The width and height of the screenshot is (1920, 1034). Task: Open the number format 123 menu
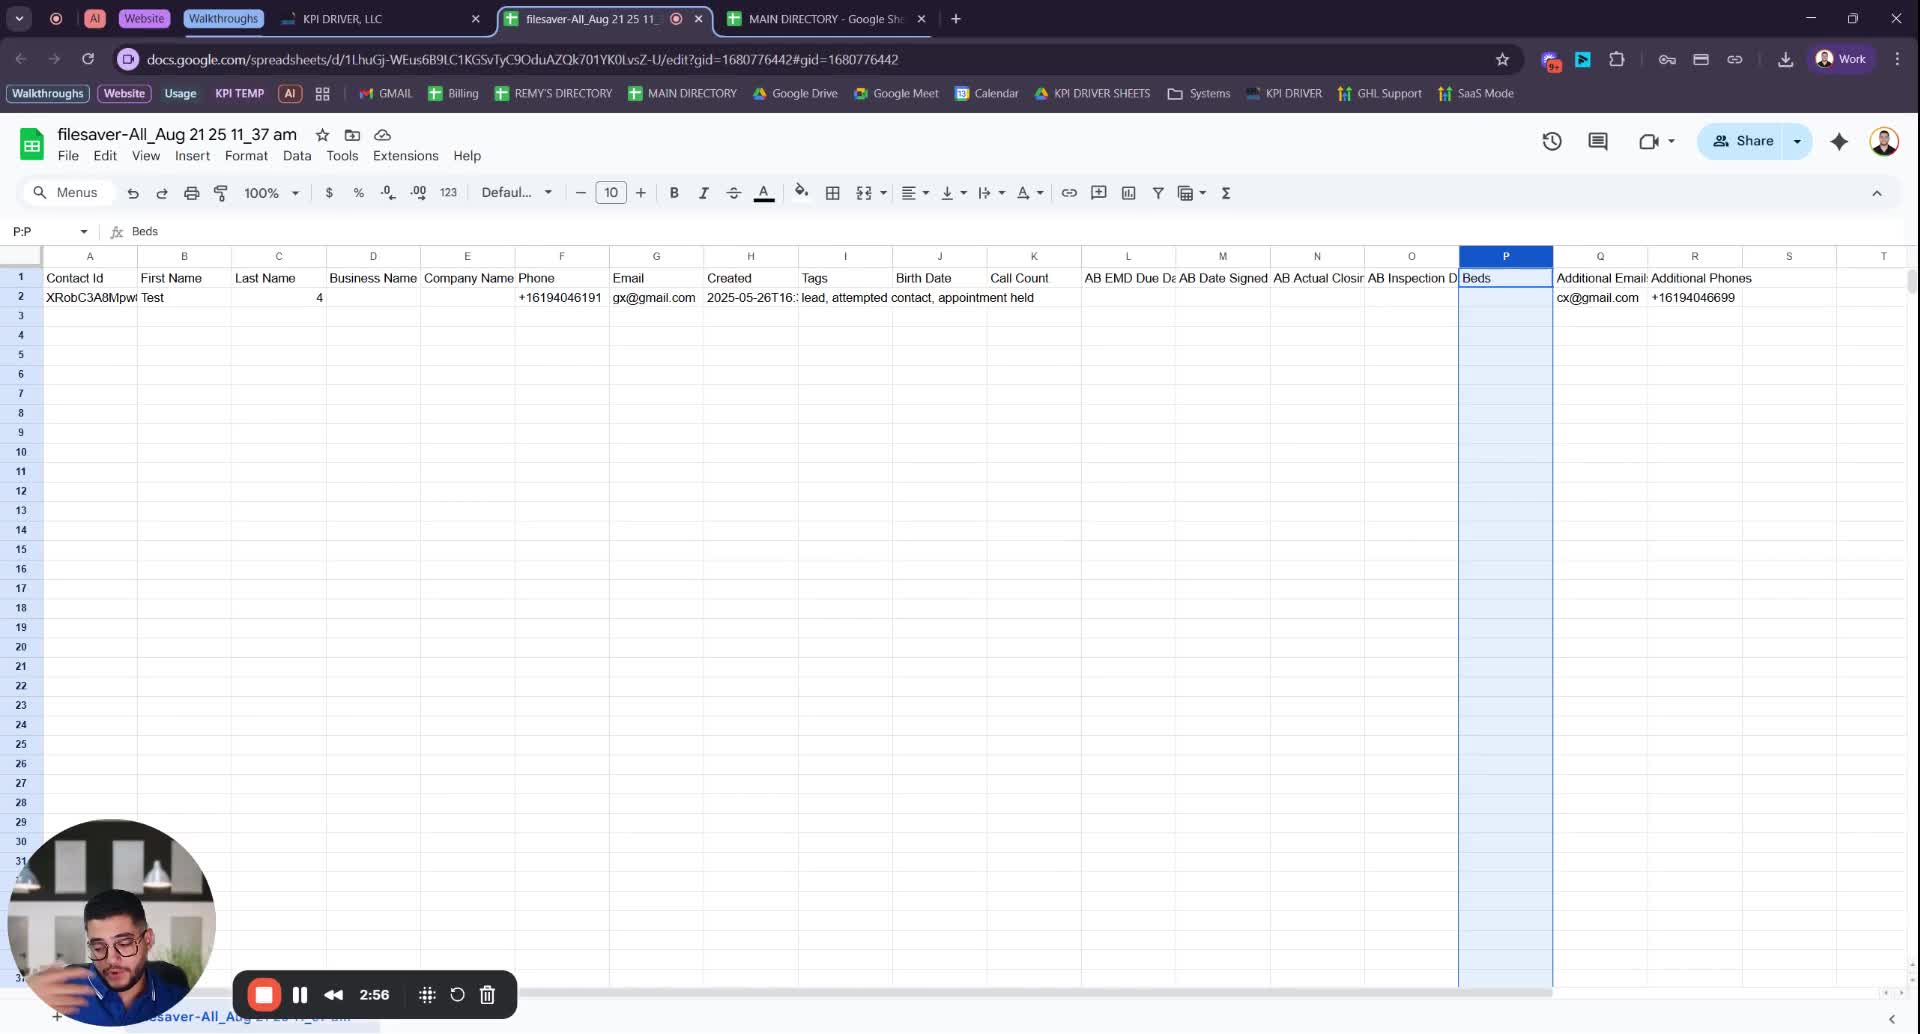click(x=448, y=193)
